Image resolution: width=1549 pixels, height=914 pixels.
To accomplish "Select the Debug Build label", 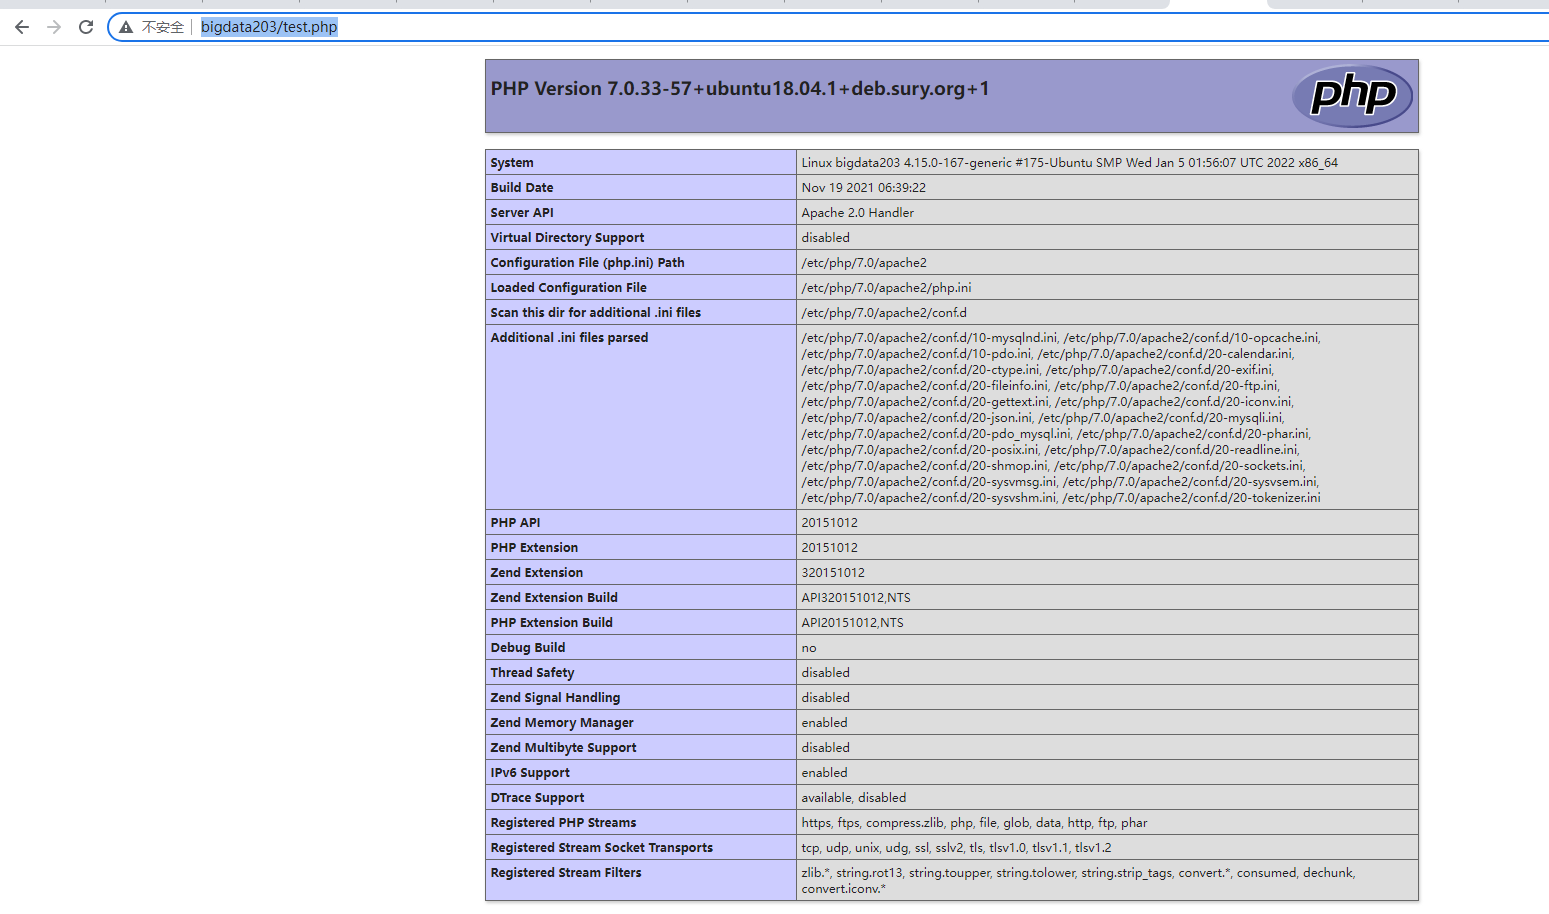I will [x=528, y=647].
